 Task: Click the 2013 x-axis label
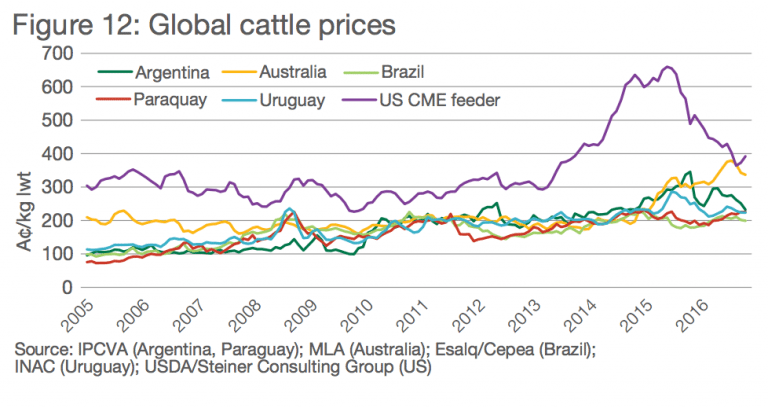524,314
